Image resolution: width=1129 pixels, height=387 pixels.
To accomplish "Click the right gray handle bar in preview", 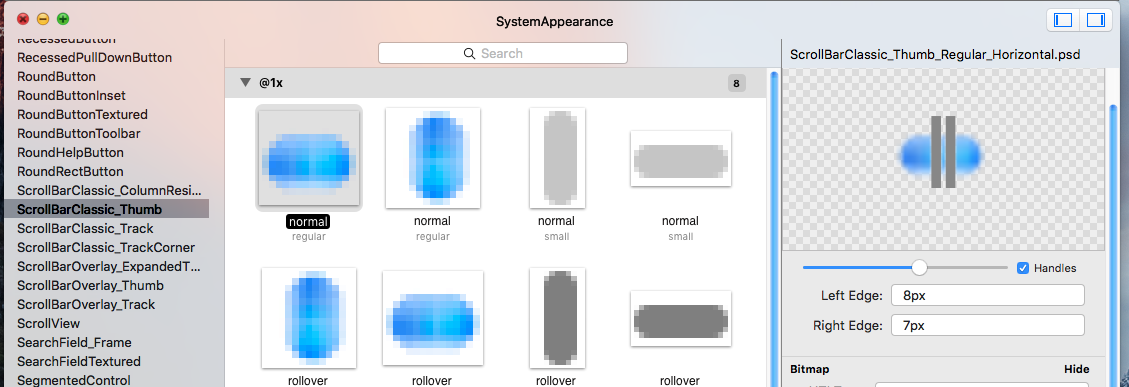I will coord(950,152).
